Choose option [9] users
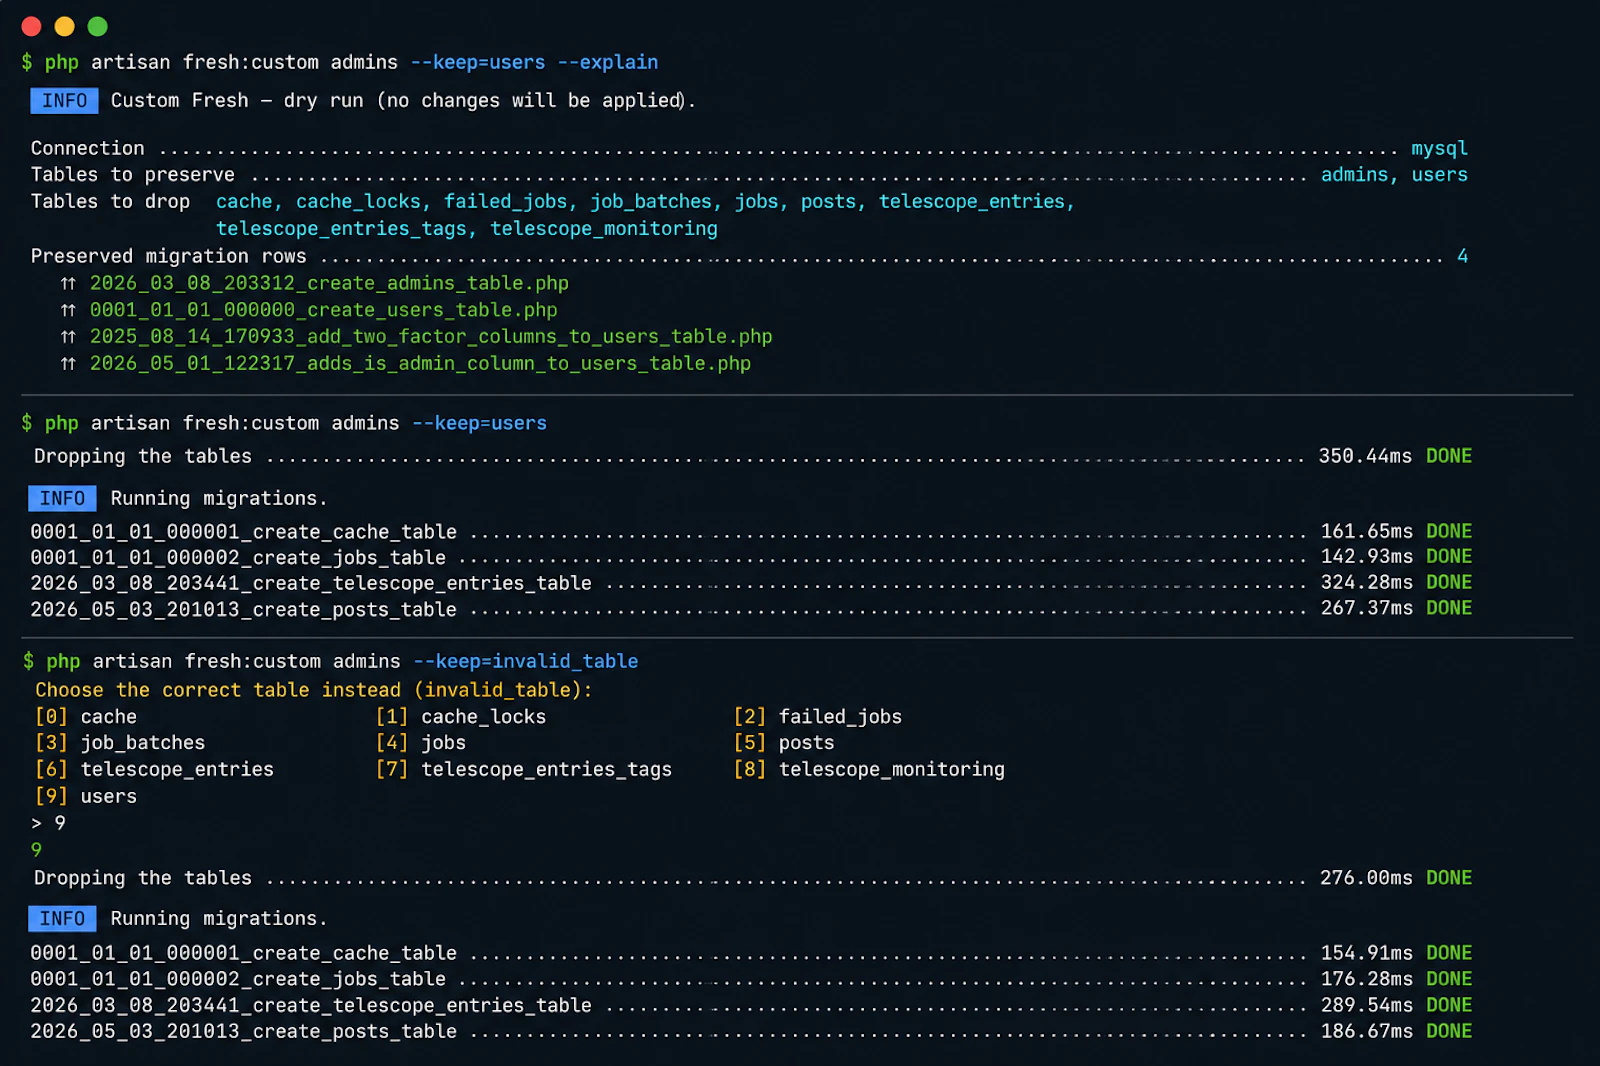This screenshot has height=1066, width=1600. [x=86, y=797]
